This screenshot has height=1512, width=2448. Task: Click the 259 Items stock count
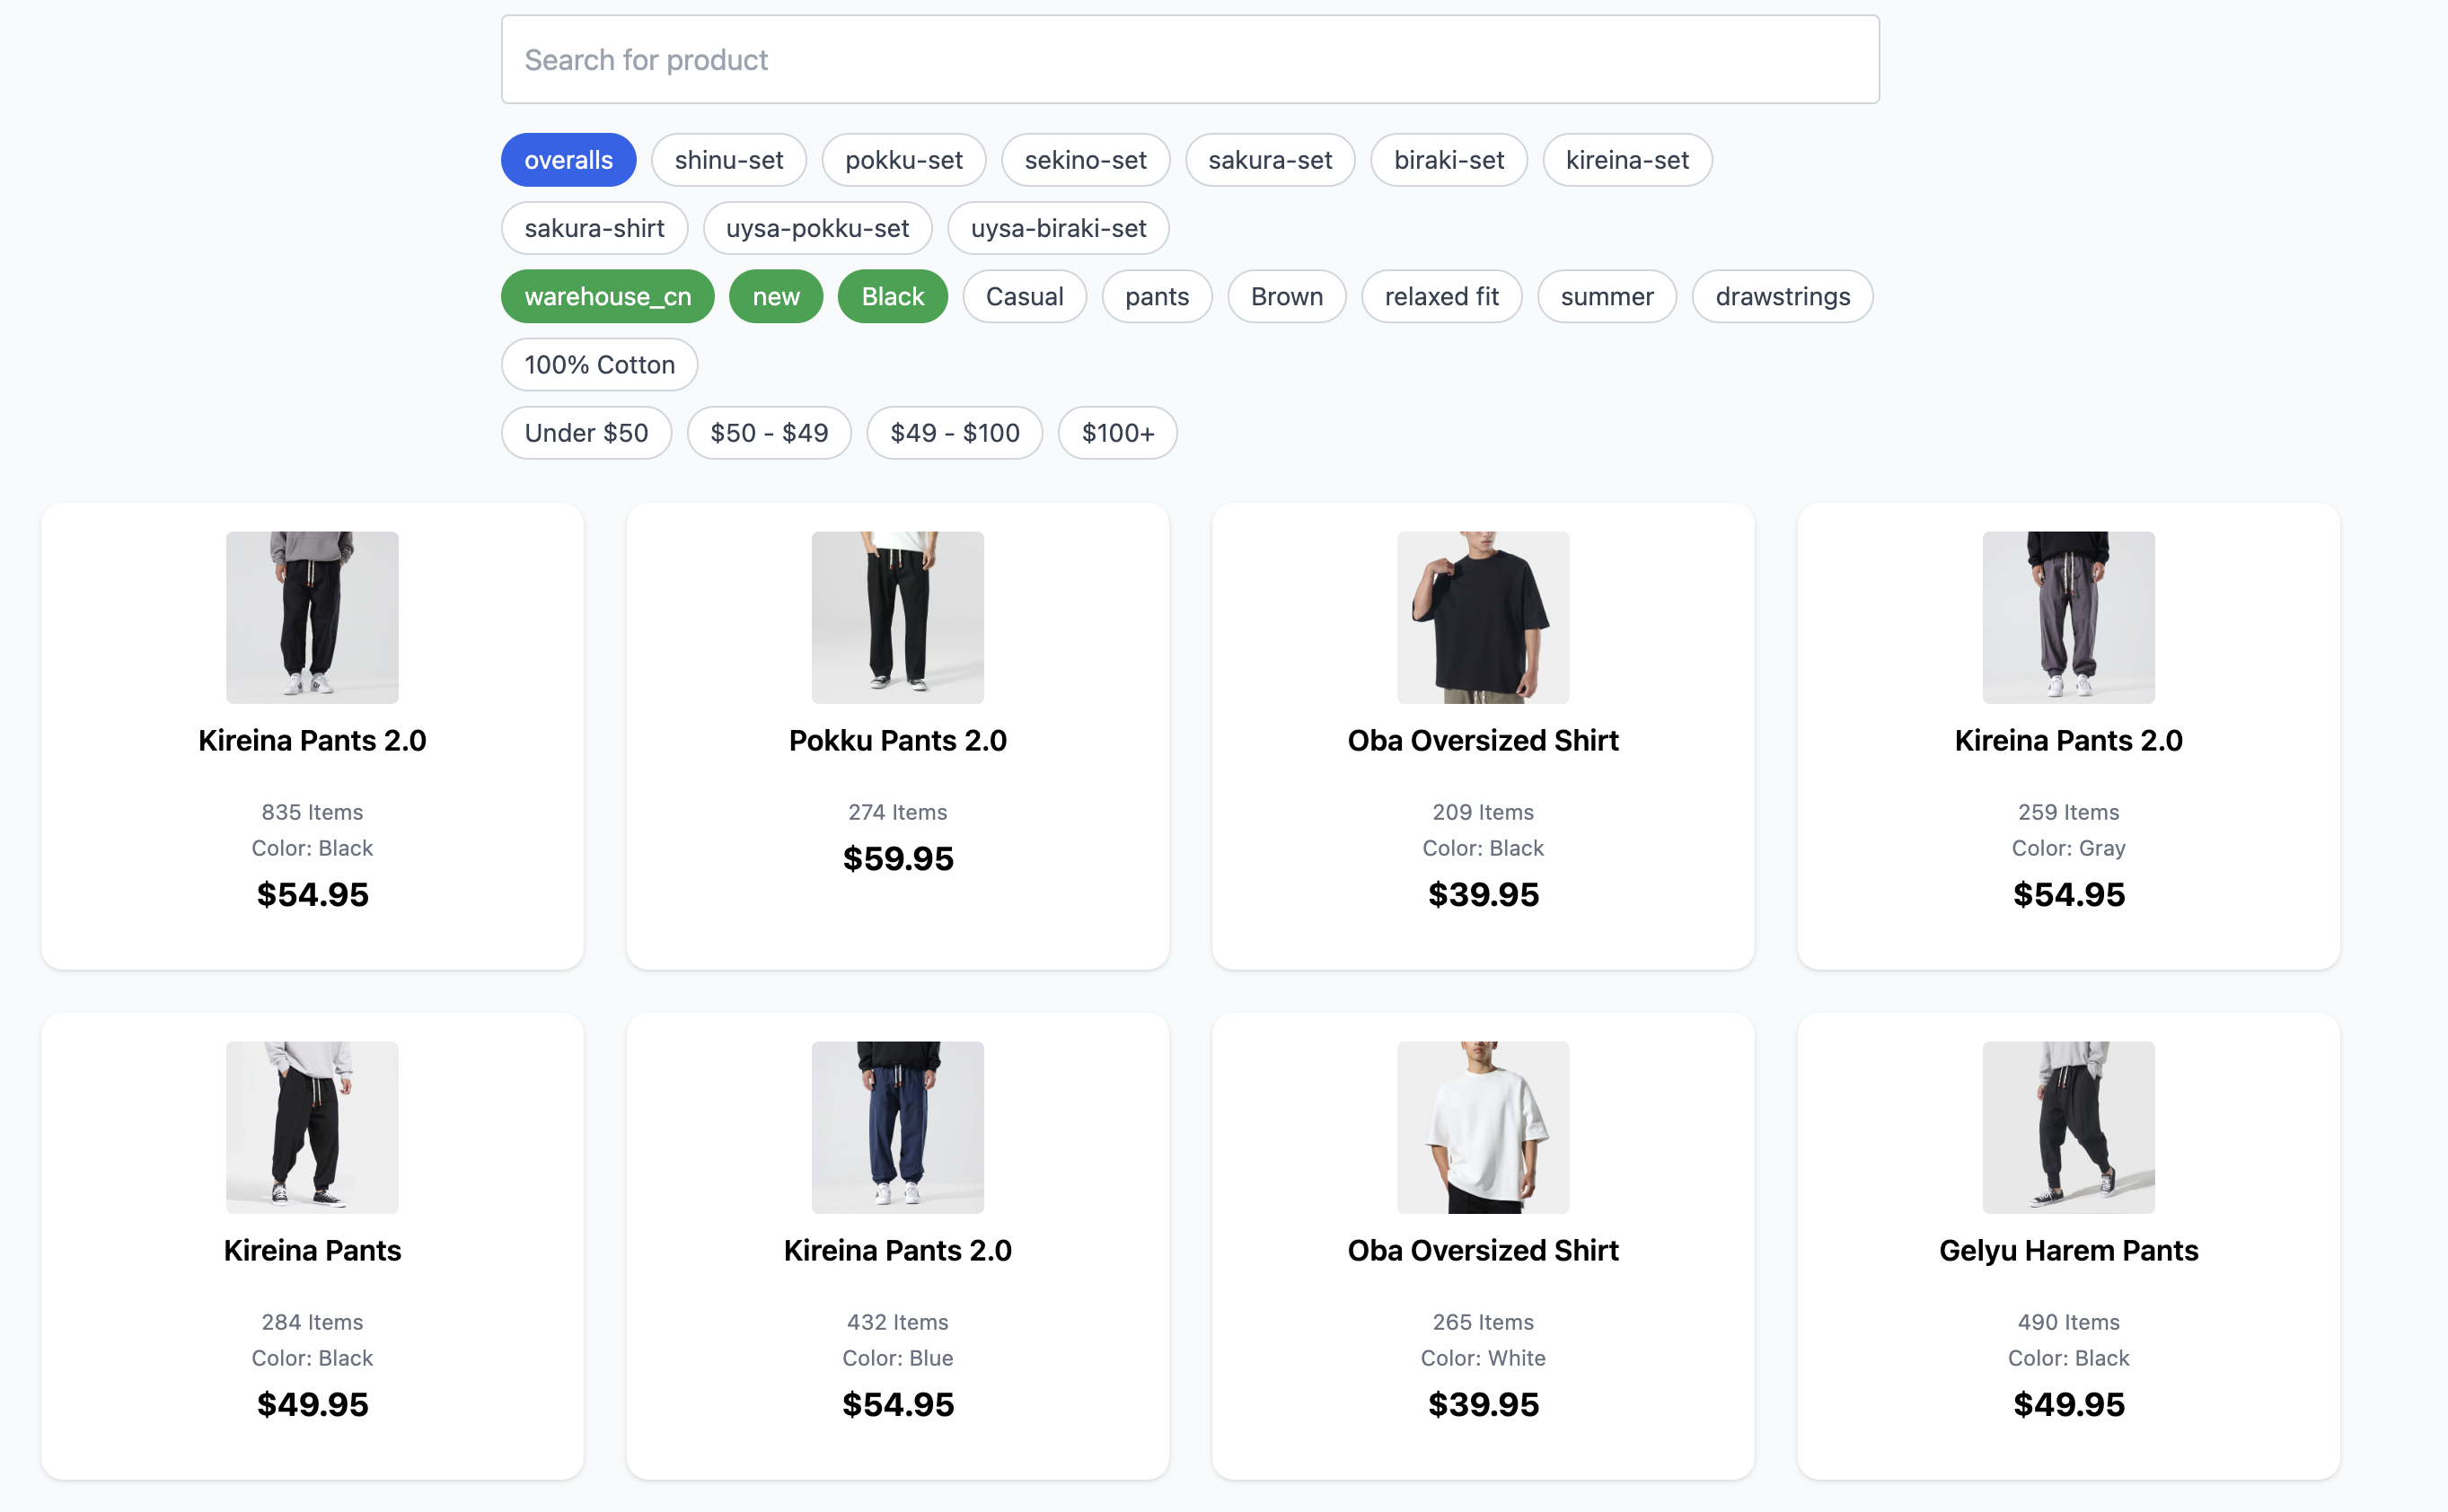[x=2069, y=812]
